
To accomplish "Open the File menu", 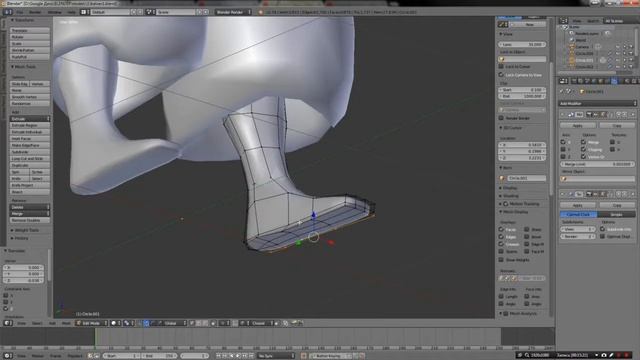I will click(x=19, y=12).
